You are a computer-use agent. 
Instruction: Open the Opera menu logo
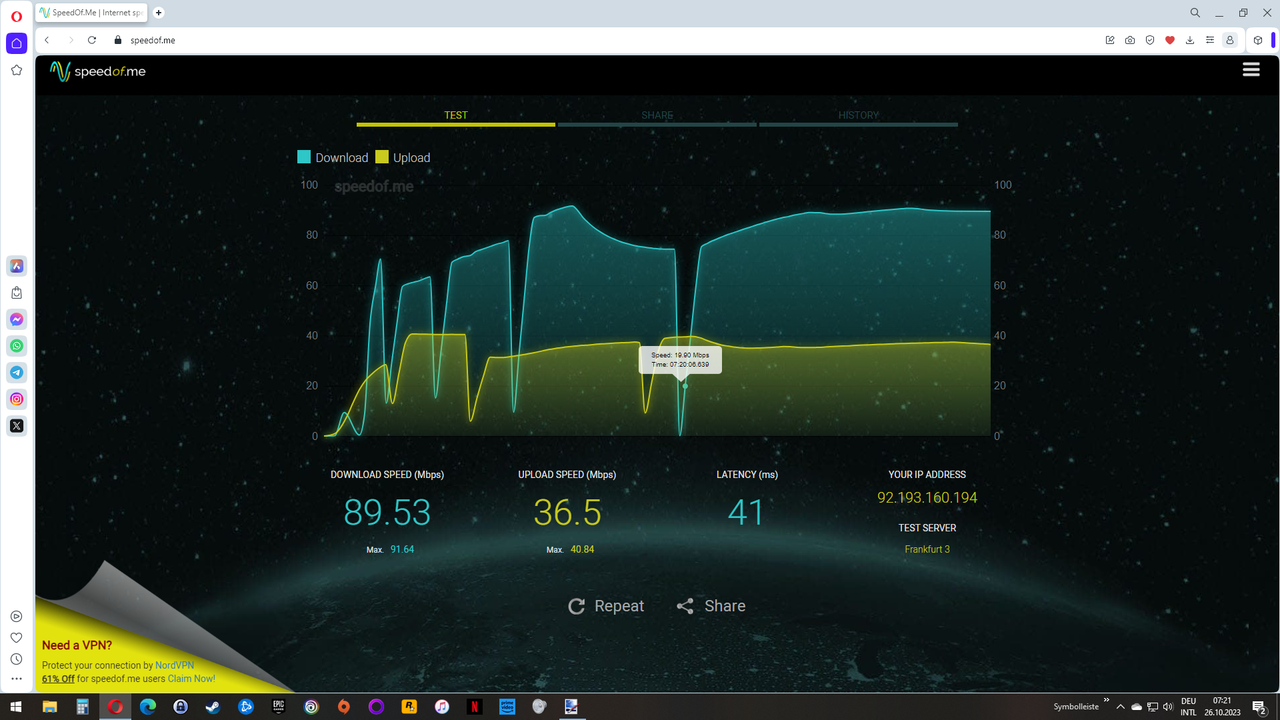point(16,16)
